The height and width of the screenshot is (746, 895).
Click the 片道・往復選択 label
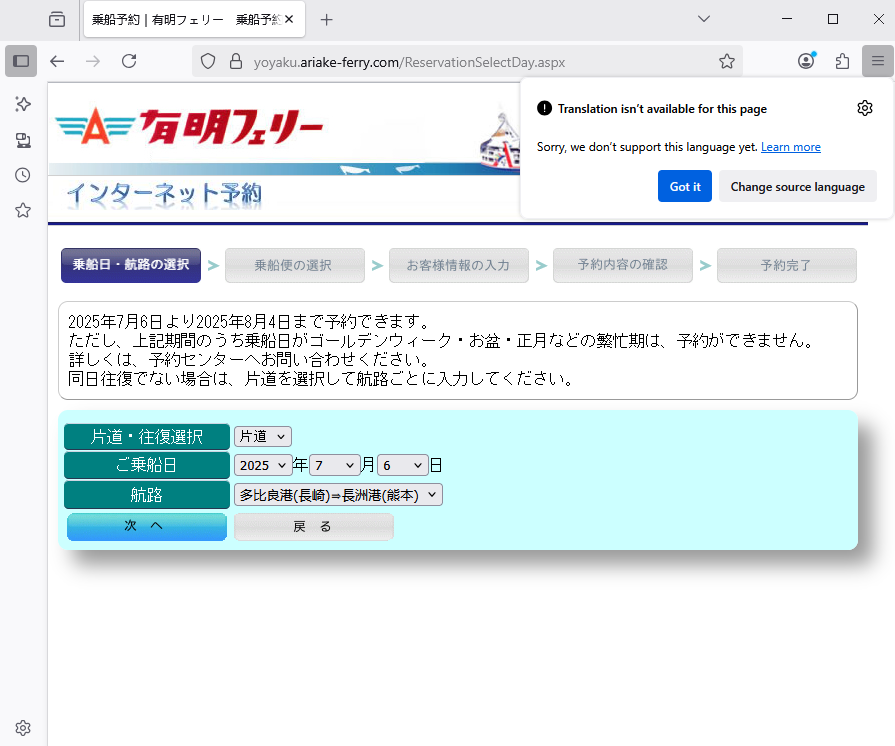click(147, 437)
